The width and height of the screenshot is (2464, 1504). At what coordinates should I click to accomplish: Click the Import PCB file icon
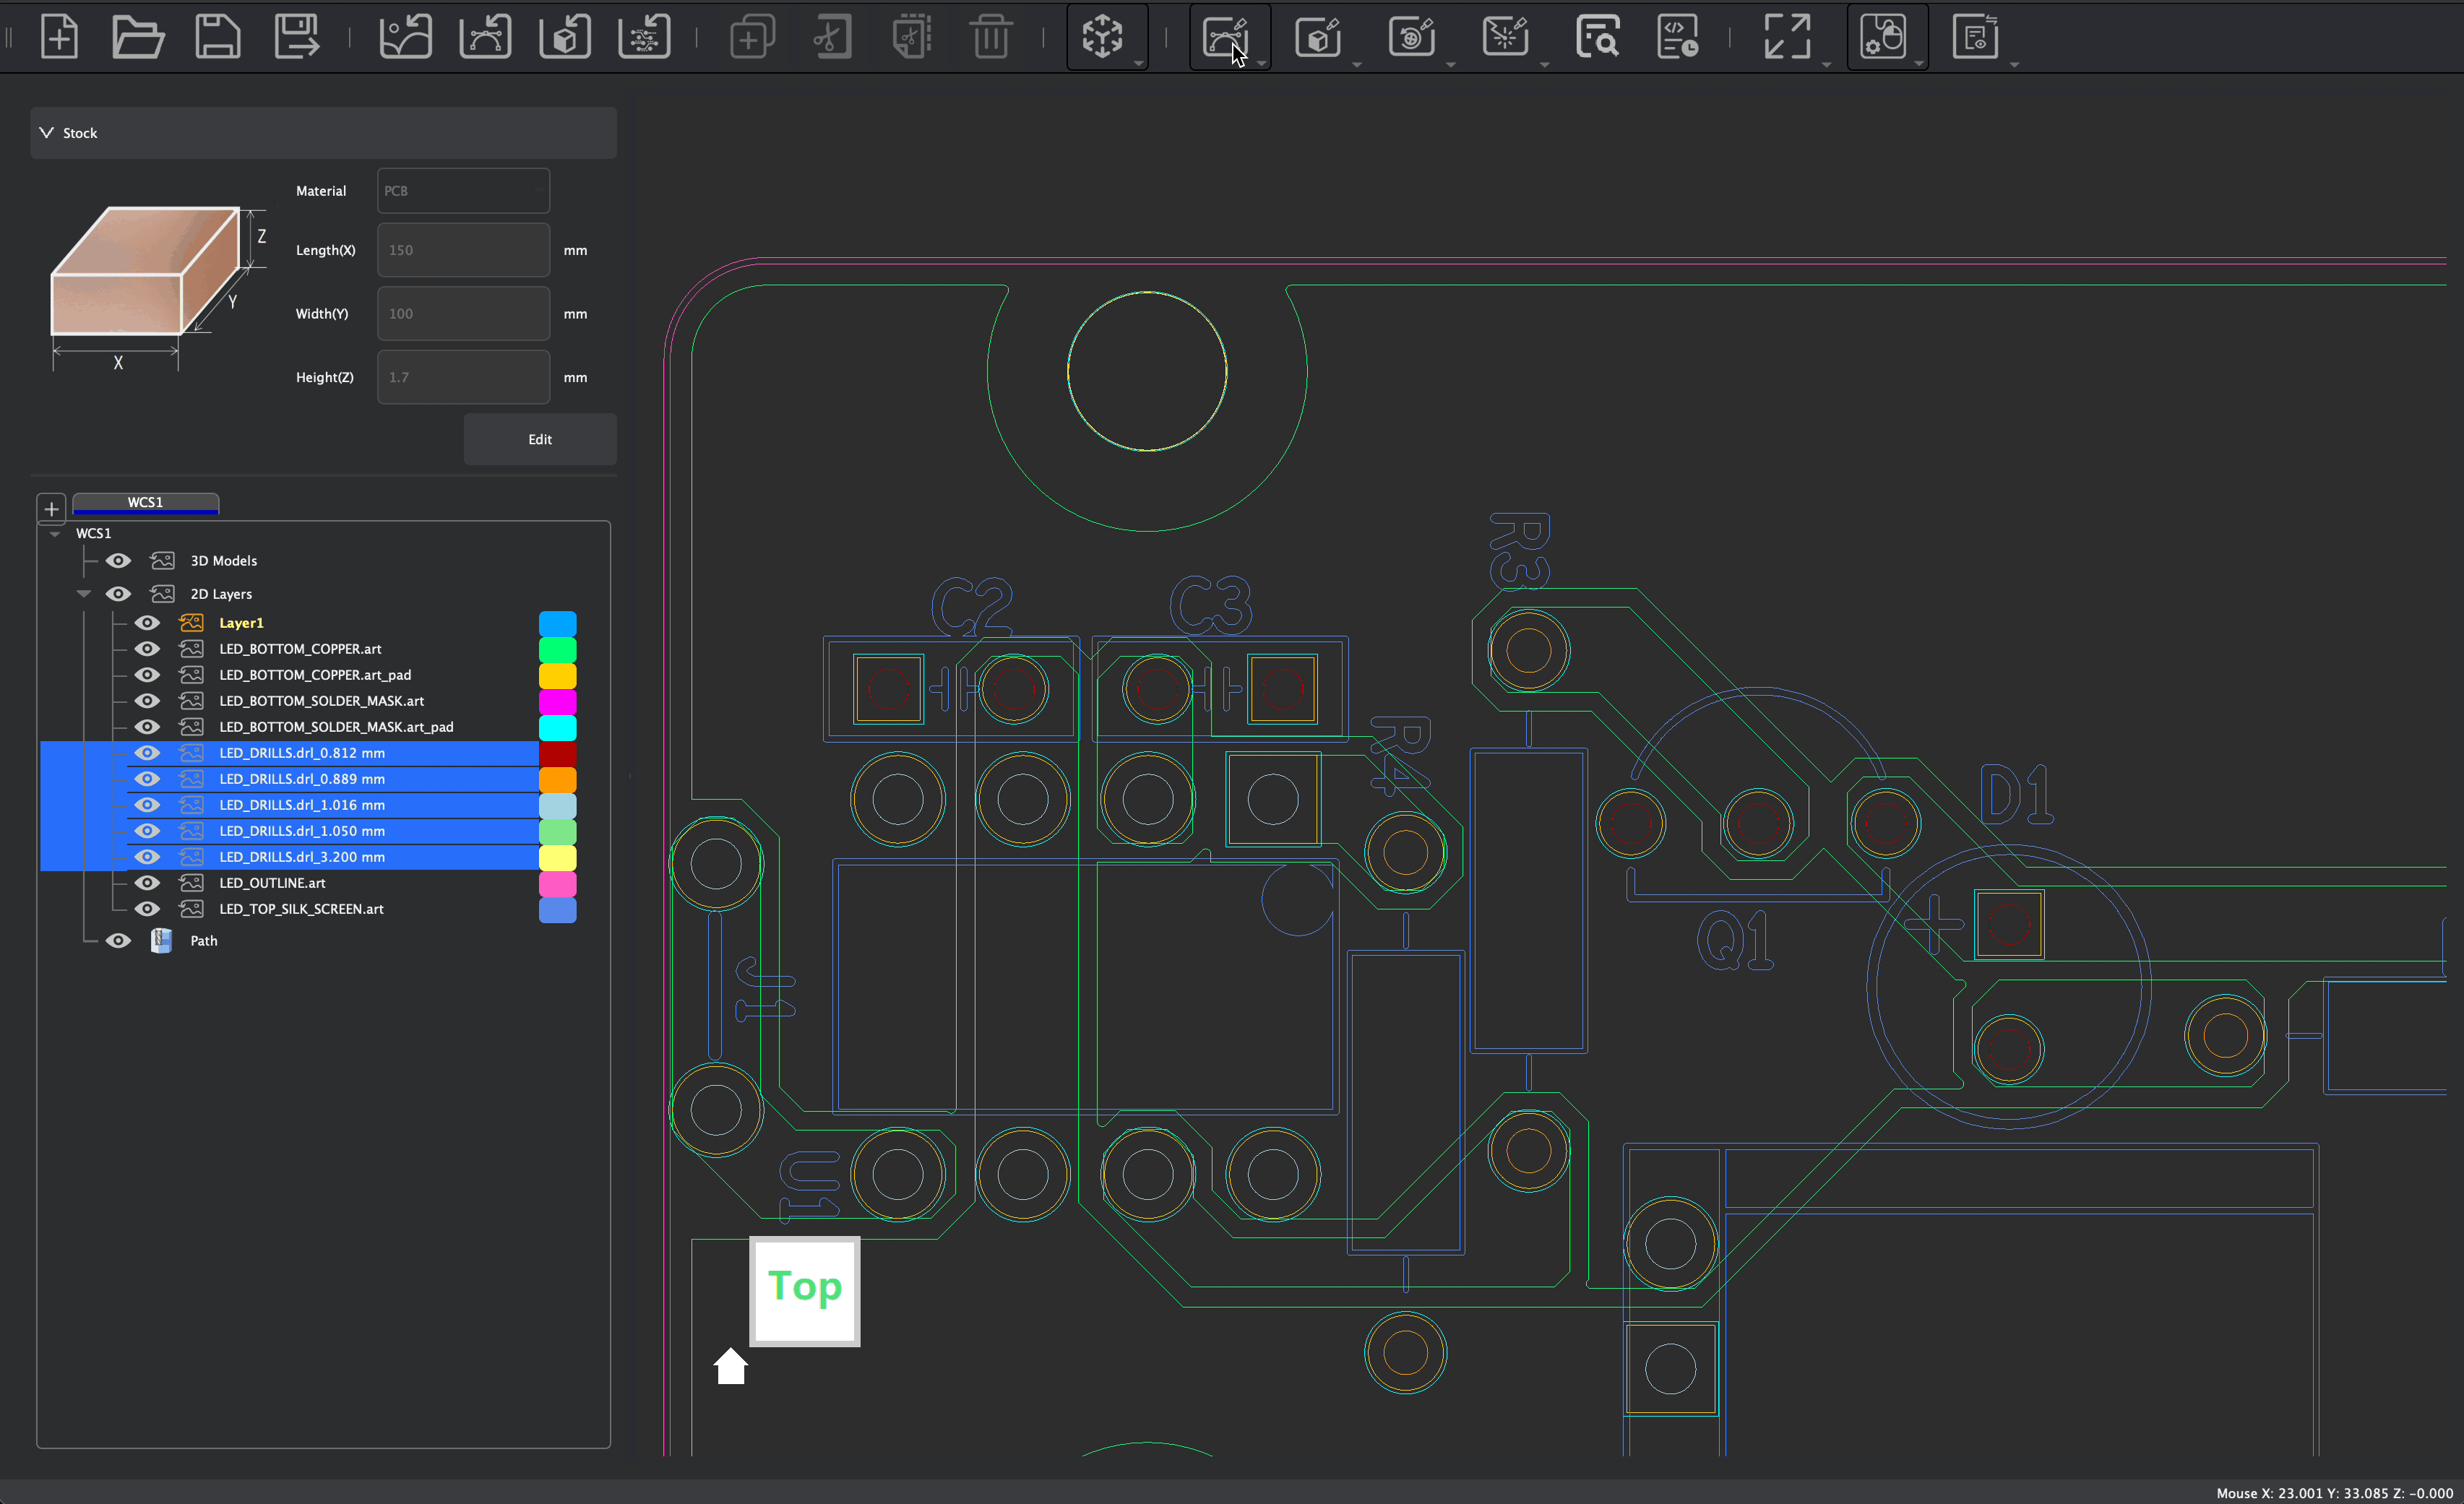pos(645,37)
